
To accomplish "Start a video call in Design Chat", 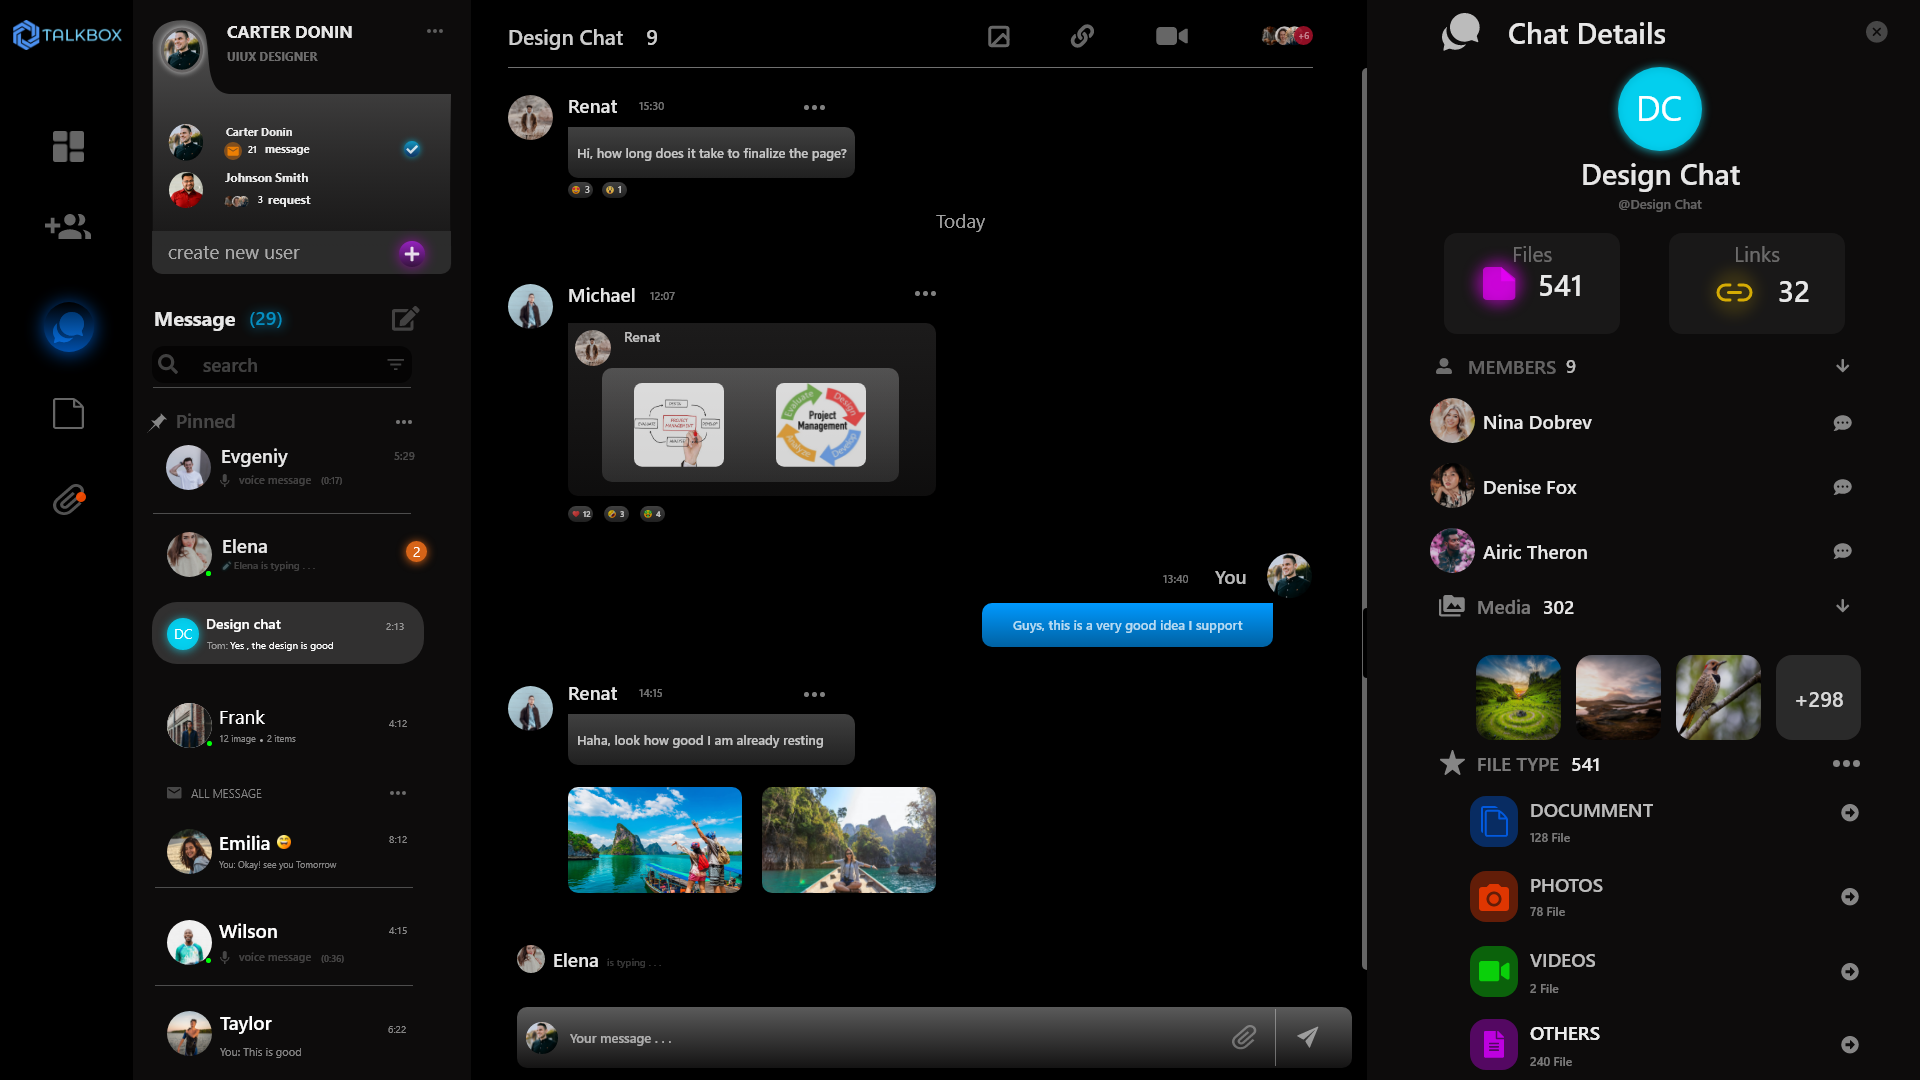I will coord(1171,36).
